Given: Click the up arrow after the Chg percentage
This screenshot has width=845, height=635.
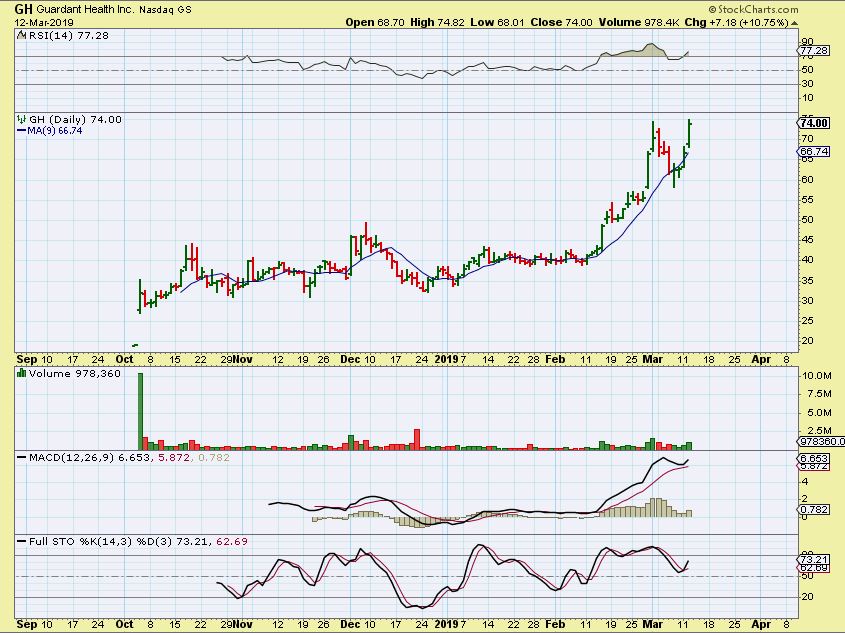Looking at the screenshot, I should pos(794,23).
